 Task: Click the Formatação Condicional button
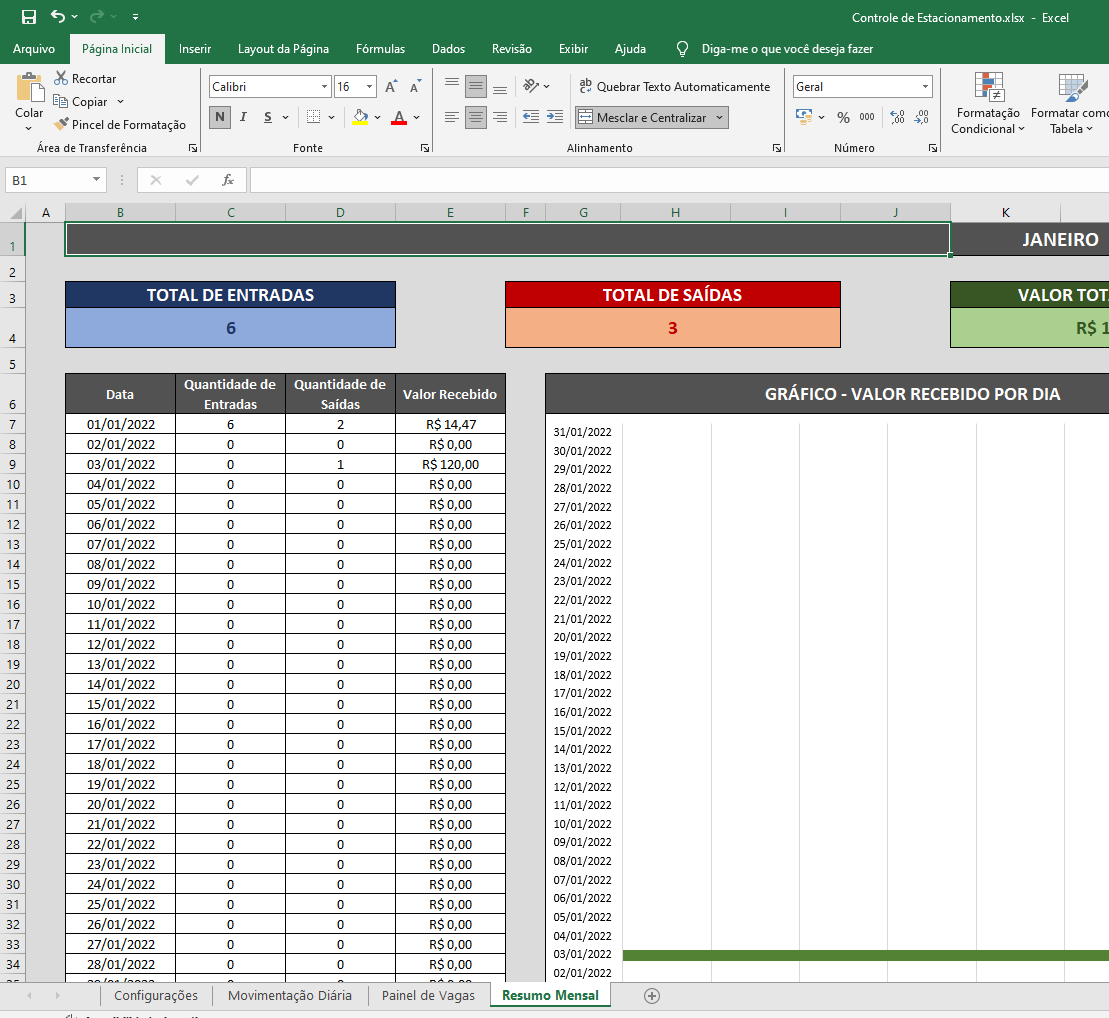988,104
